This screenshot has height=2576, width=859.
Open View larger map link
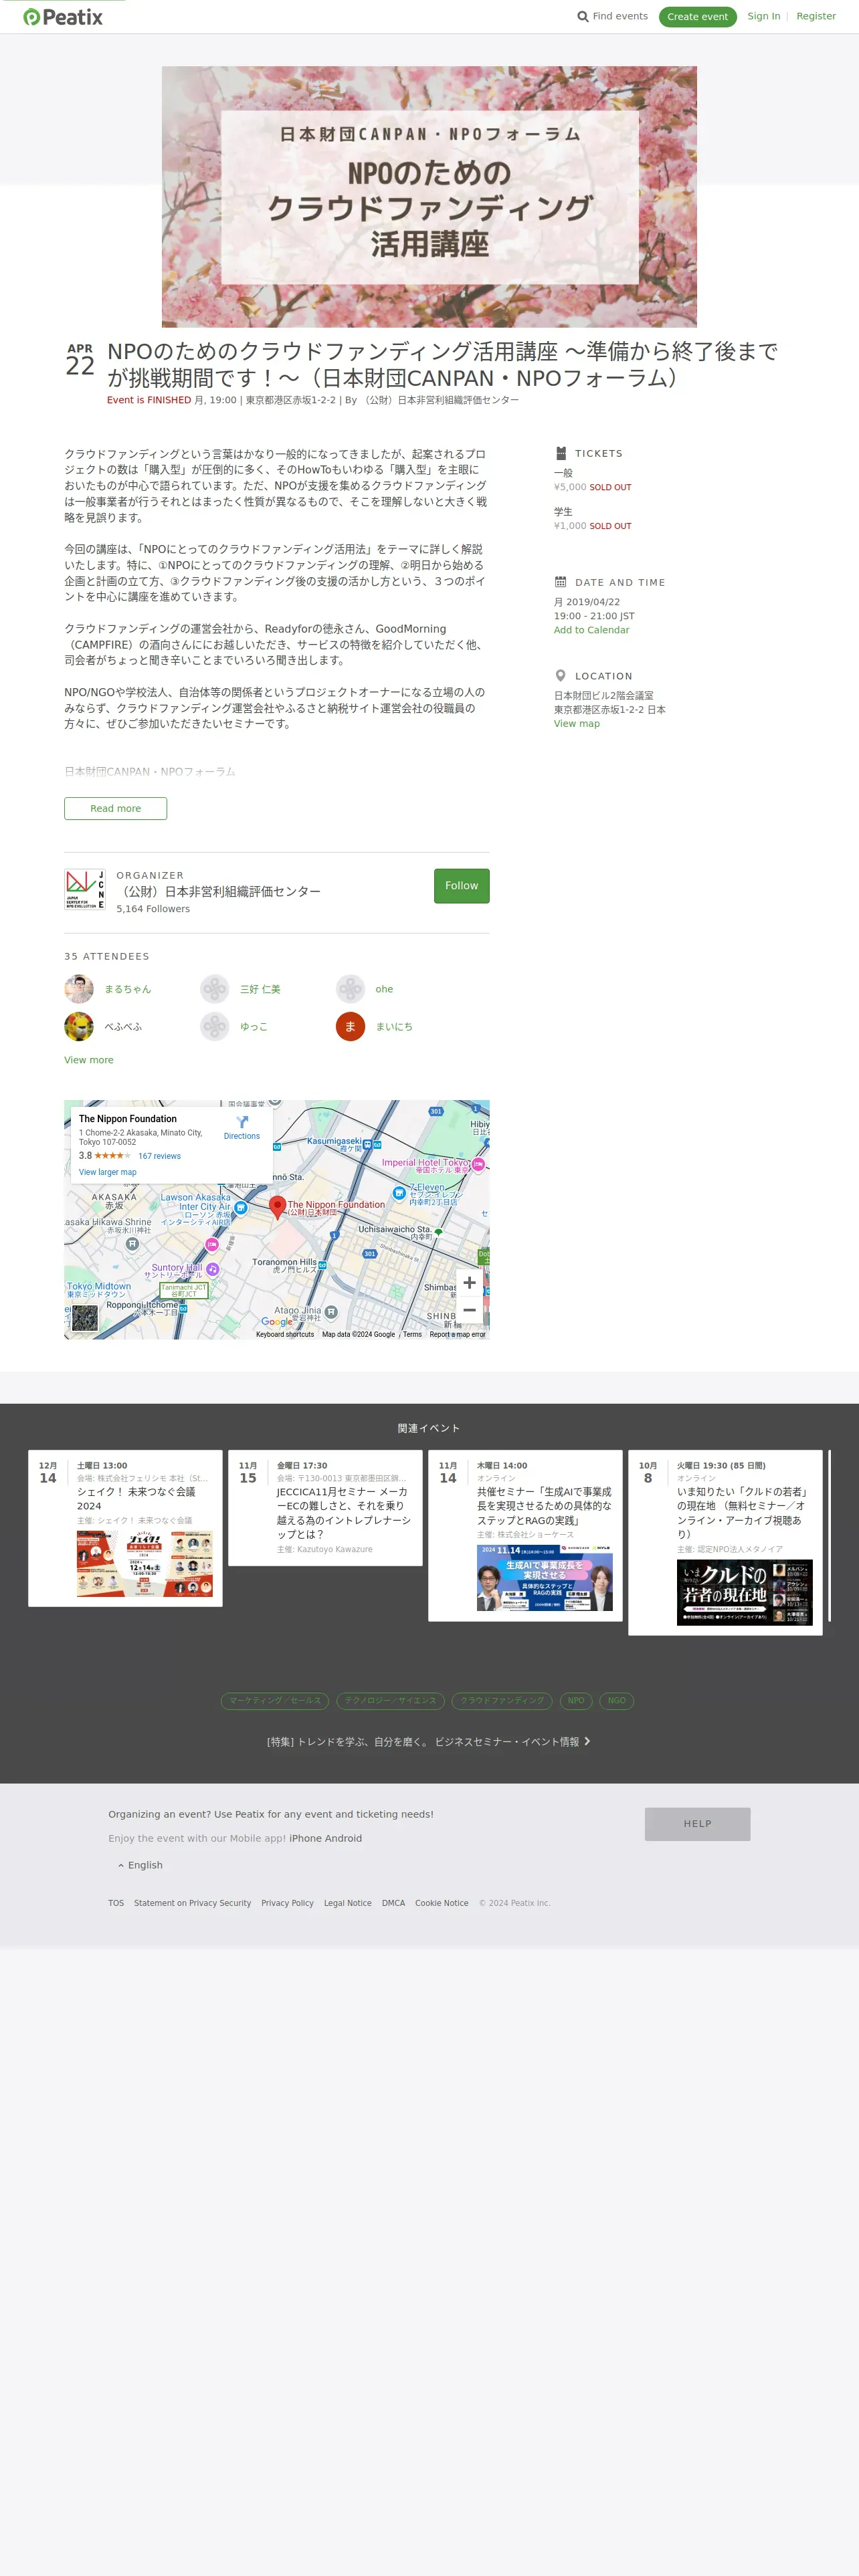[108, 1172]
